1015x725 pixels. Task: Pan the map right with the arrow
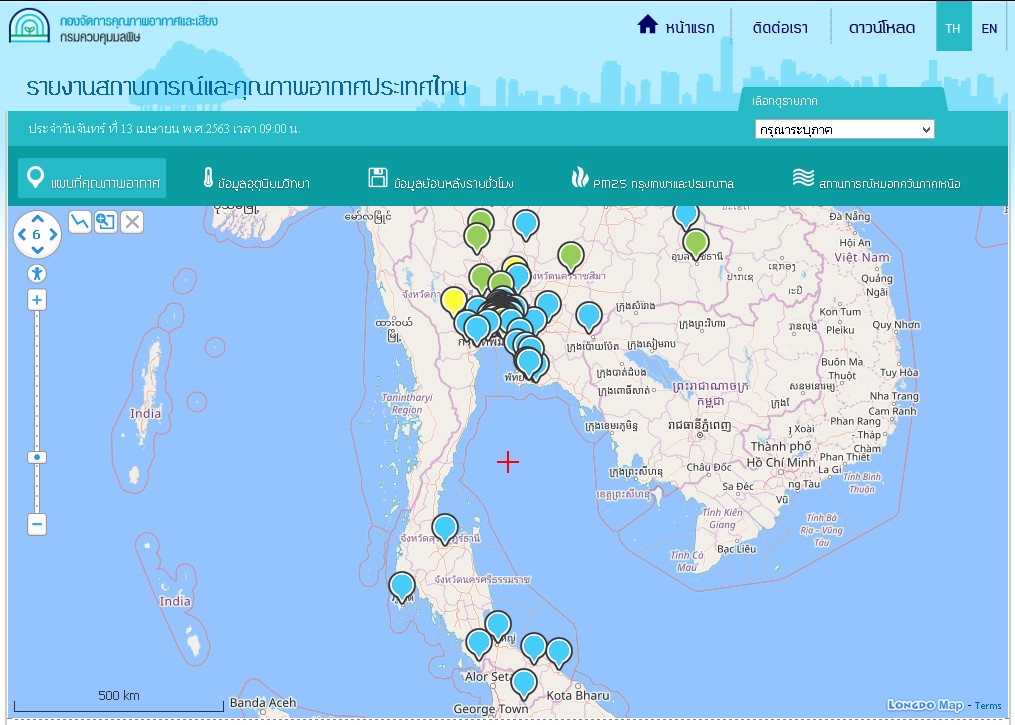click(x=53, y=234)
